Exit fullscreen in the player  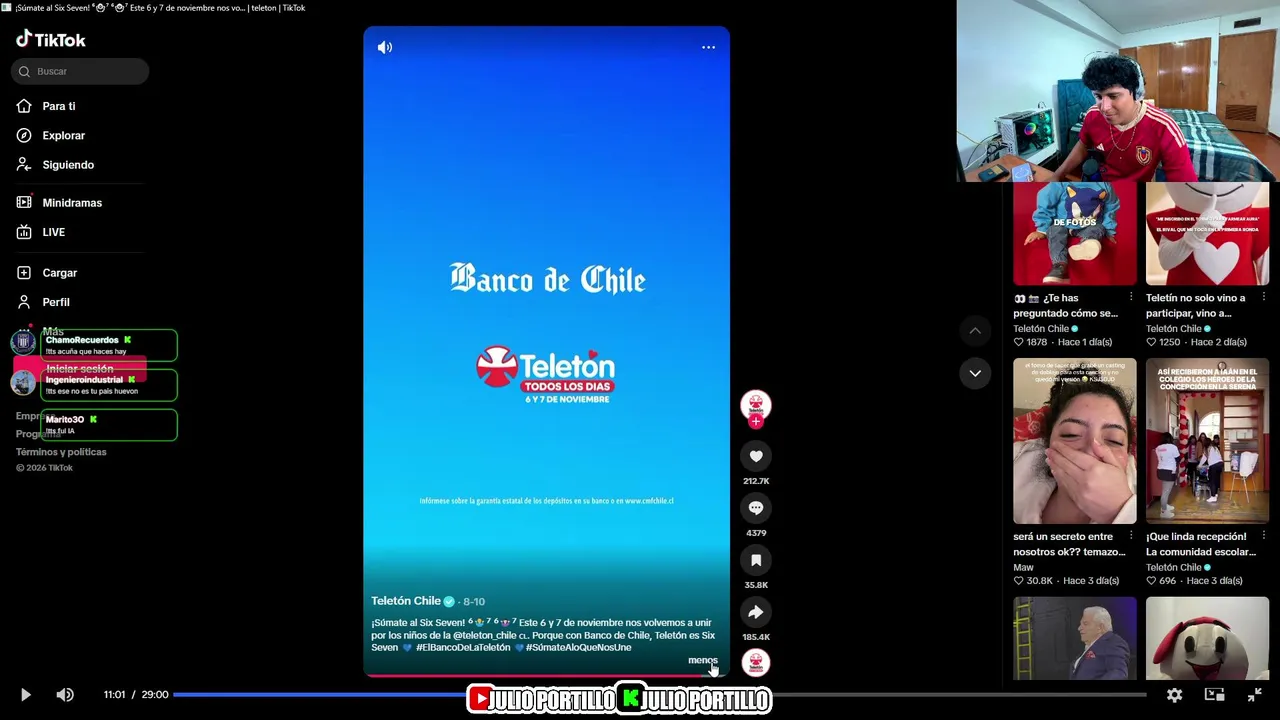pyautogui.click(x=1255, y=695)
